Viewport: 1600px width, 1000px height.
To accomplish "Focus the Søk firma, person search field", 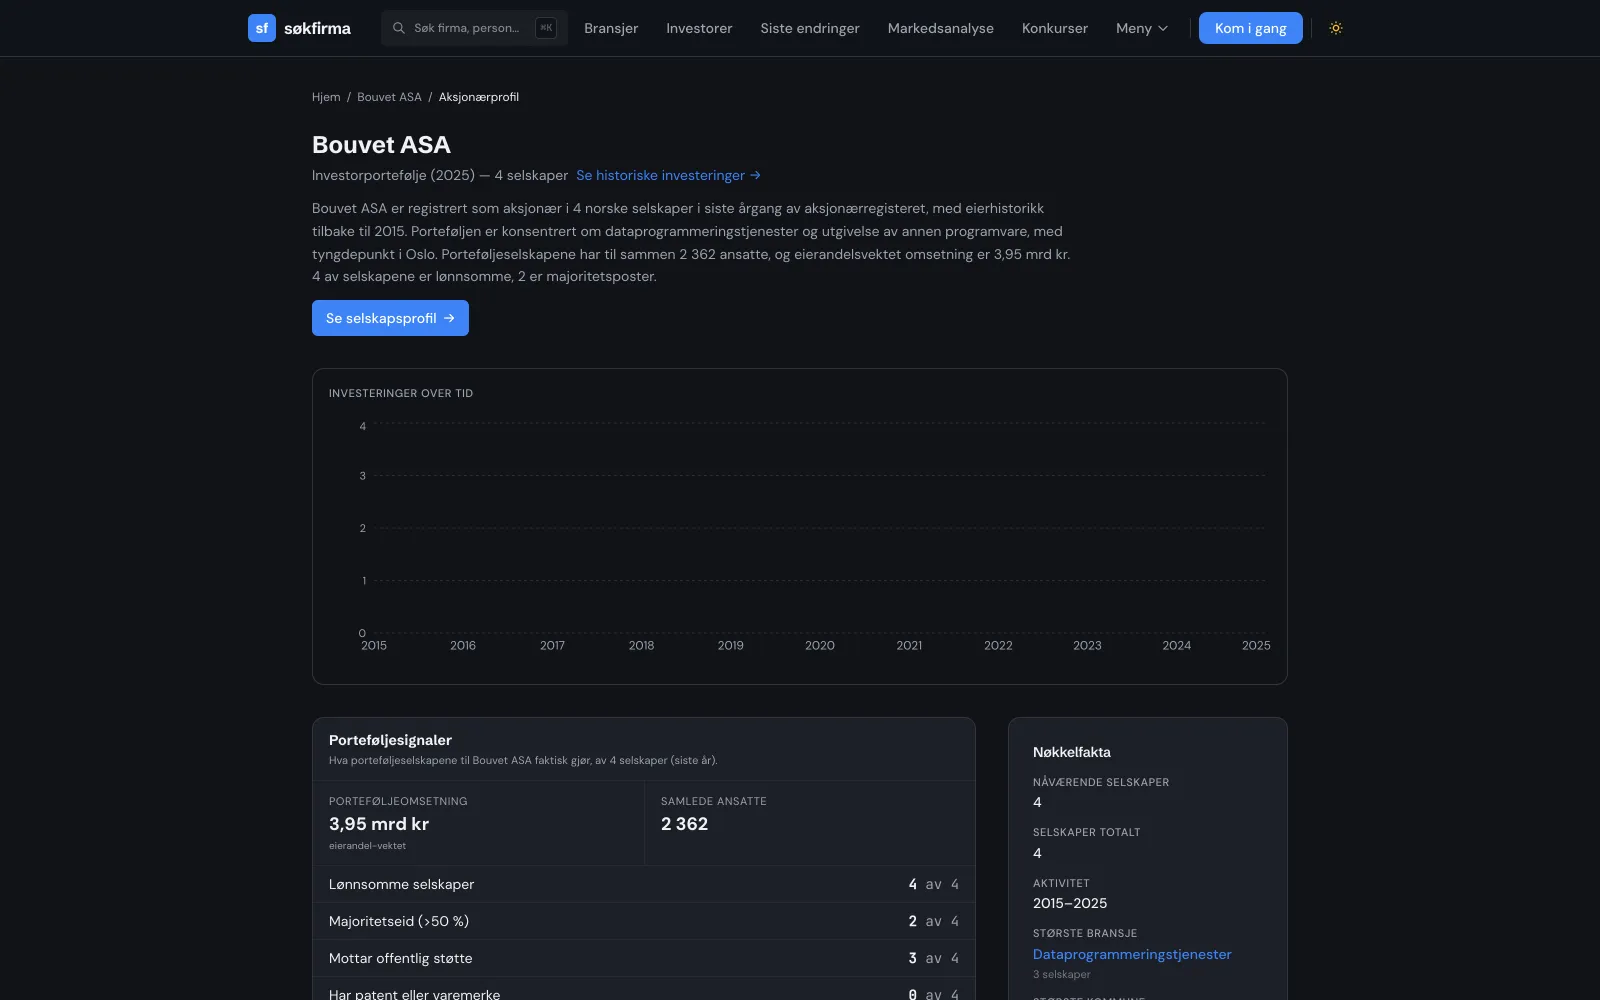I will (x=474, y=28).
